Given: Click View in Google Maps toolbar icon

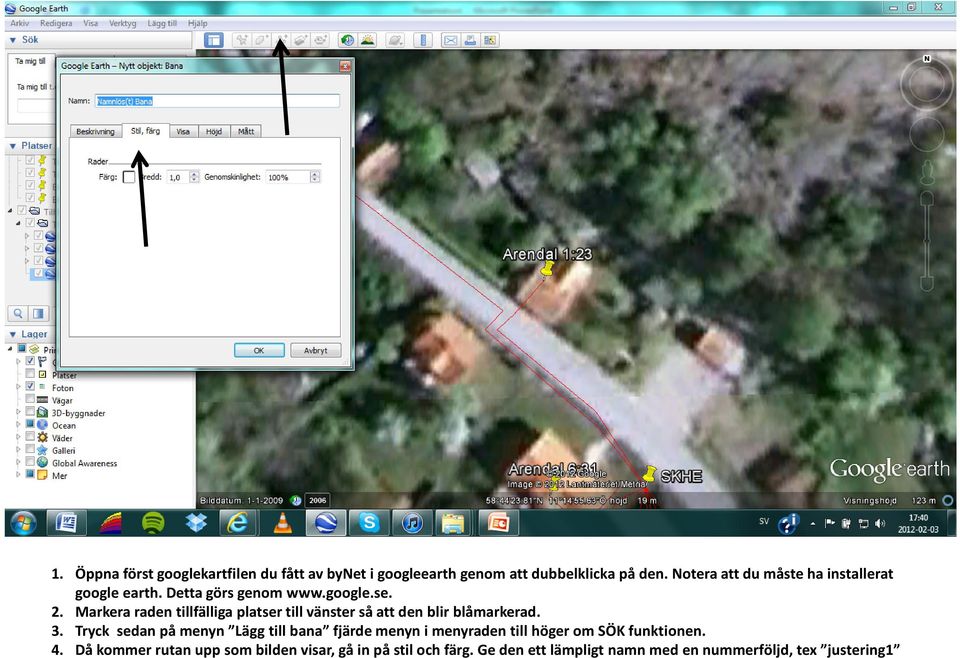Looking at the screenshot, I should (x=490, y=40).
